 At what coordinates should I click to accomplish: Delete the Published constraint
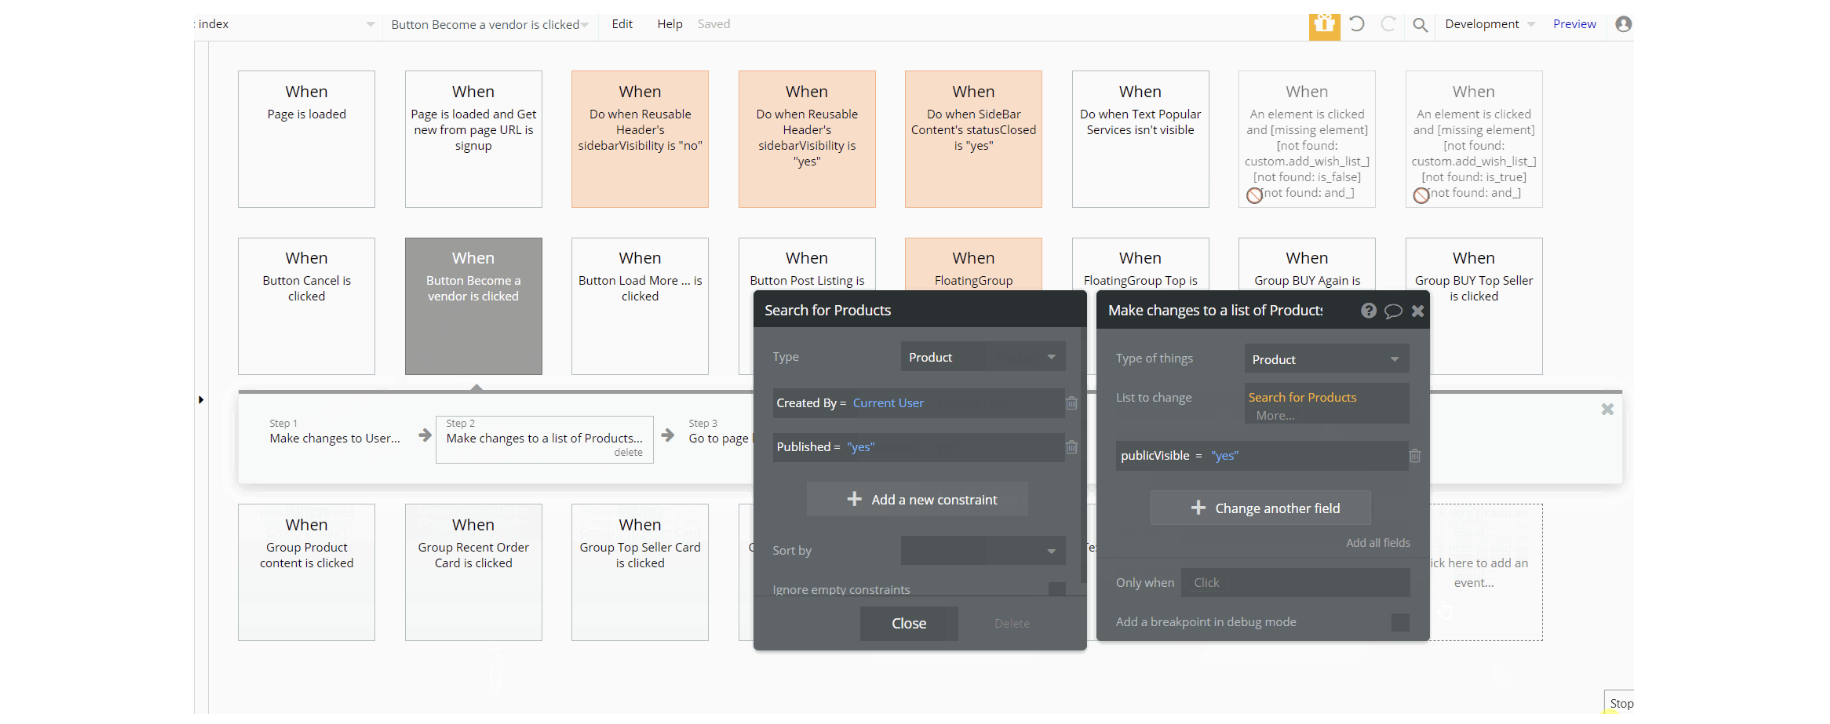point(1071,447)
